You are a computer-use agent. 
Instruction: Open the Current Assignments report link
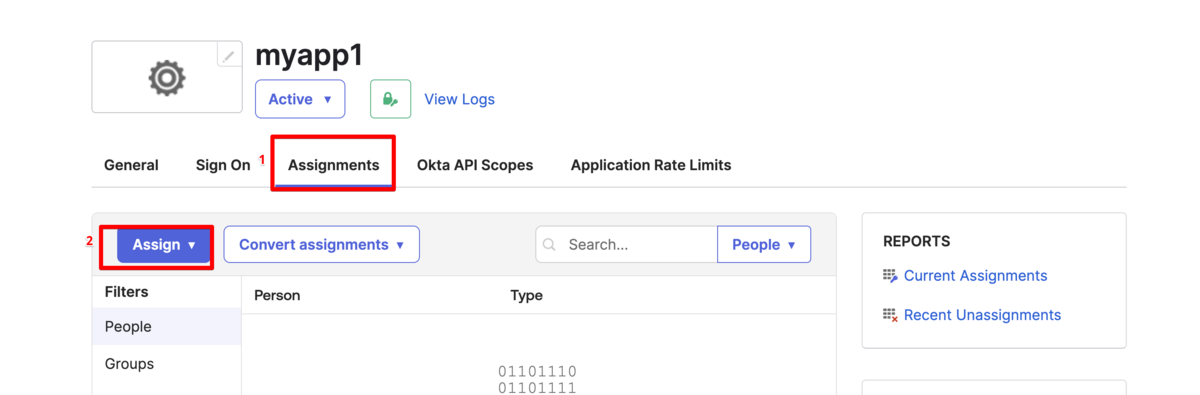point(975,275)
